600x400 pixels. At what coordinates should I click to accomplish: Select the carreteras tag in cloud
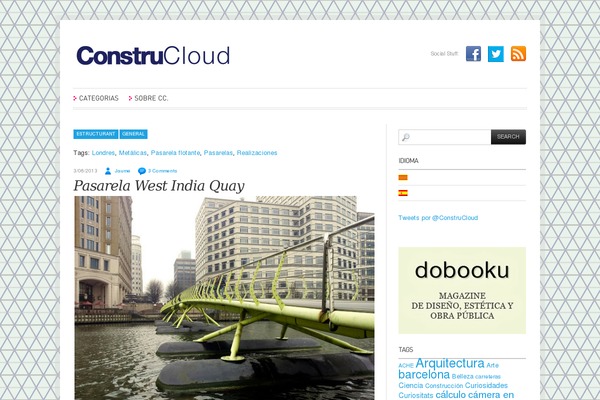point(488,377)
